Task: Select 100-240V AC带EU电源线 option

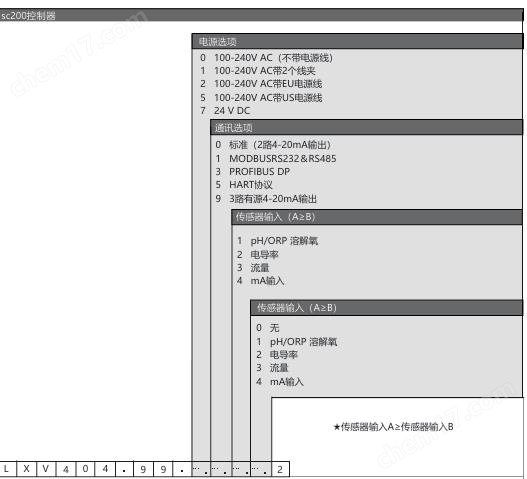Action: pyautogui.click(x=261, y=84)
